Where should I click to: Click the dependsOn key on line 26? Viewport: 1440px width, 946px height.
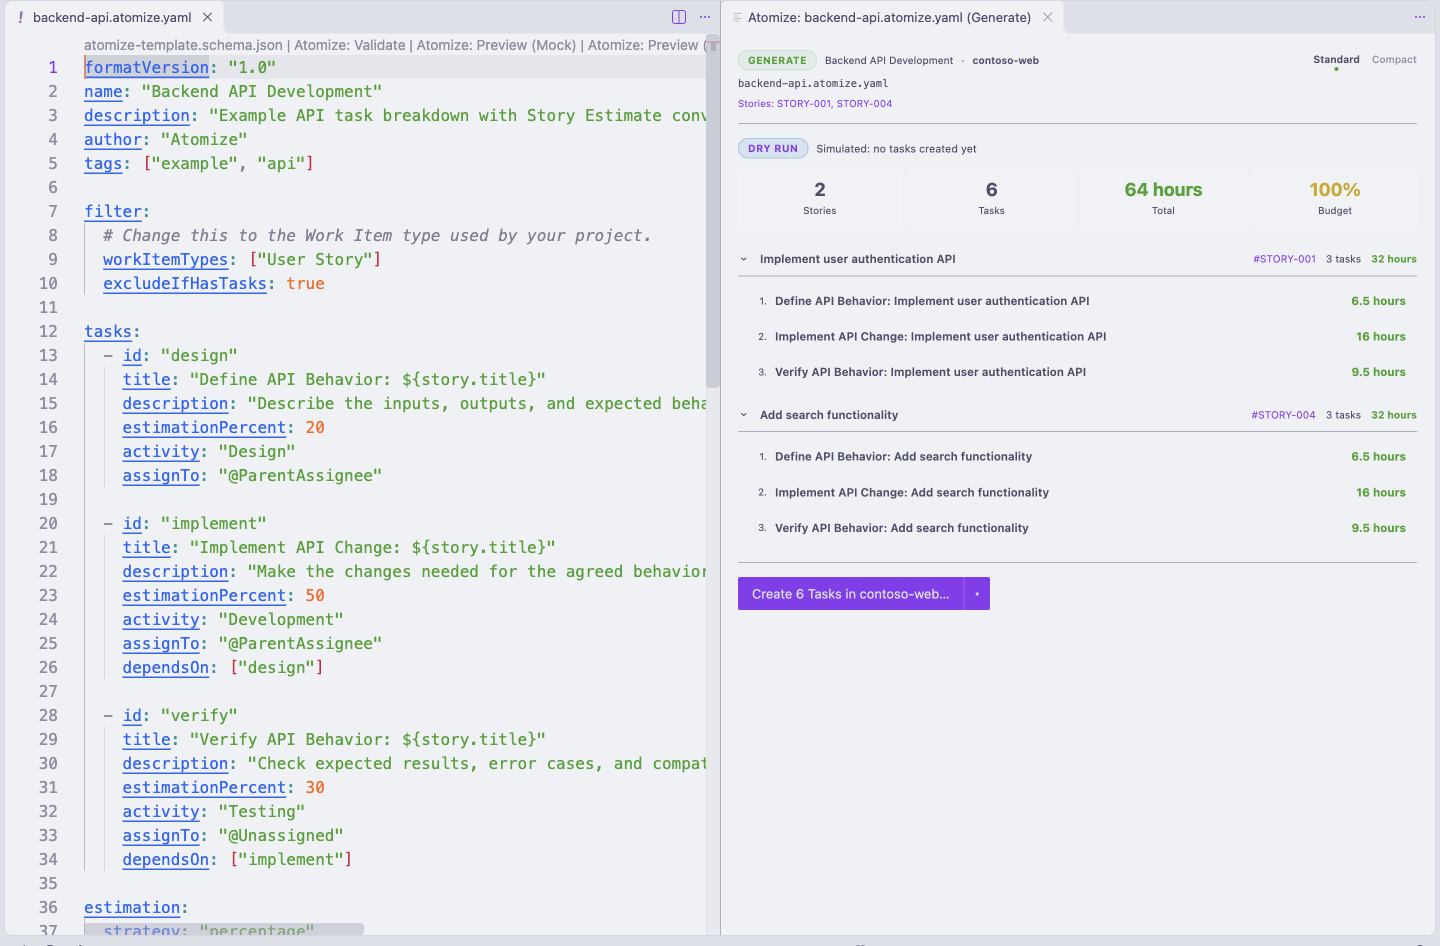coord(166,667)
